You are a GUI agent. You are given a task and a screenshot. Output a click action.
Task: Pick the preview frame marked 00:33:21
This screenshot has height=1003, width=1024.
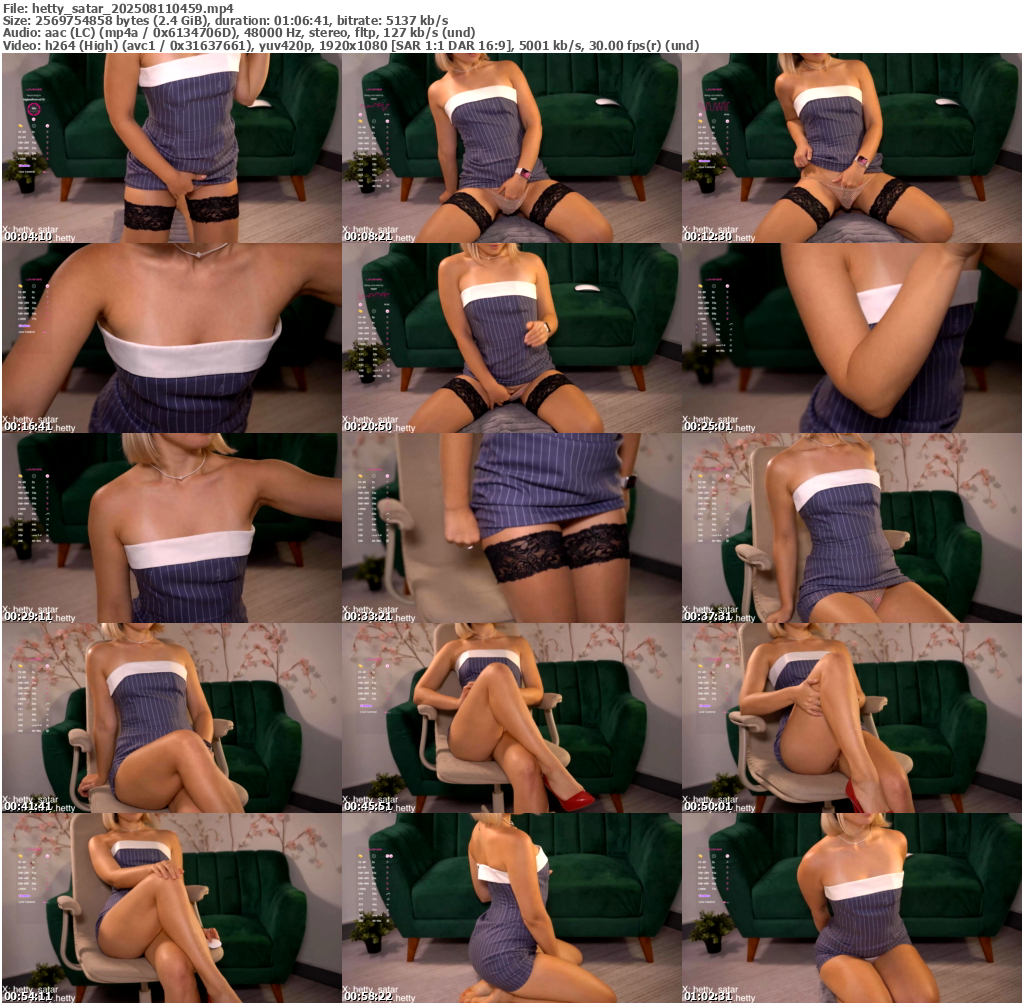click(511, 528)
